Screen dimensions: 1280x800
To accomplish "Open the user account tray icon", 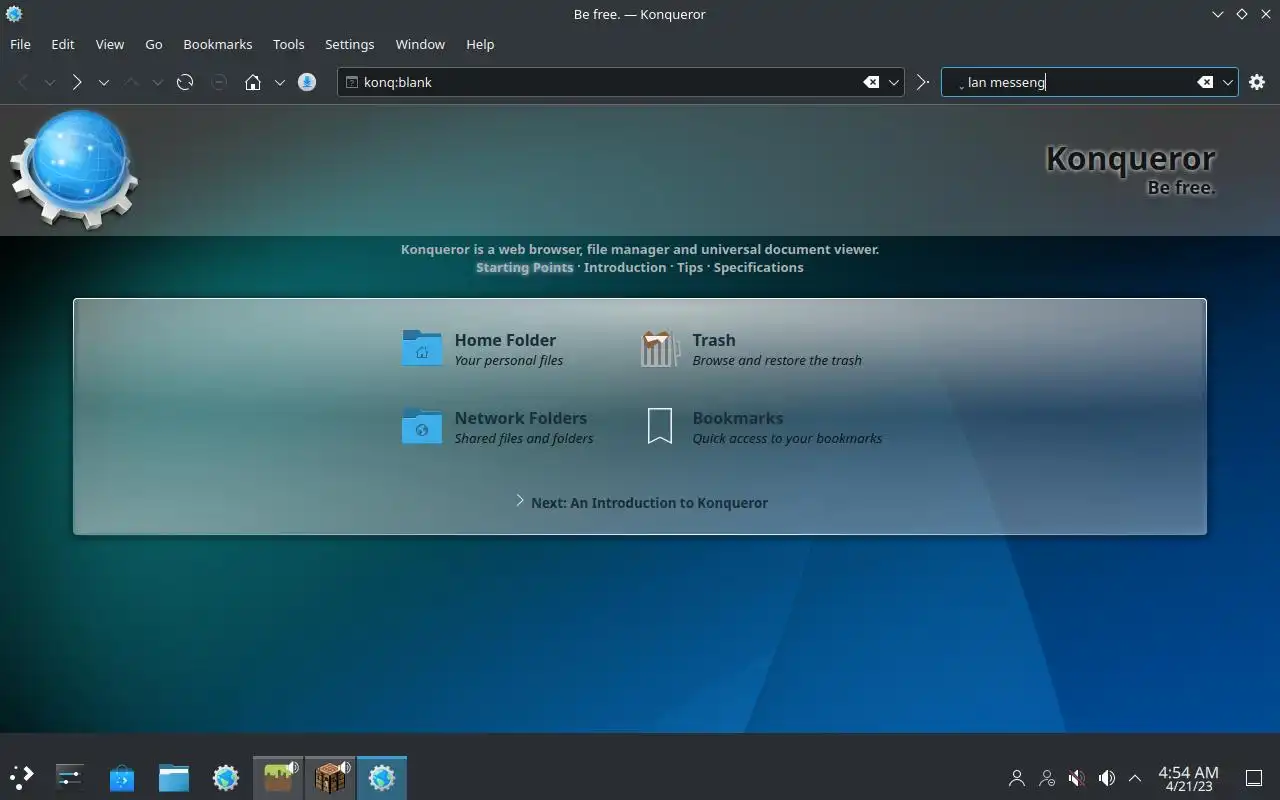I will point(1017,778).
